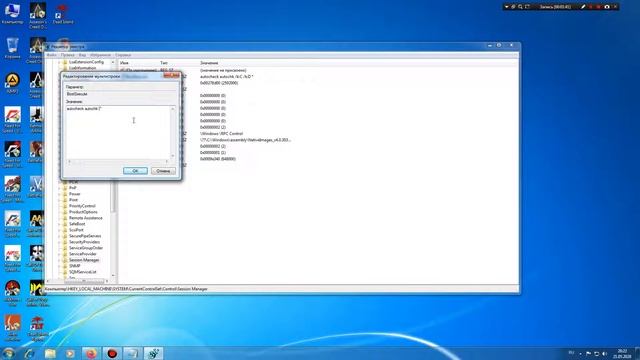The width and height of the screenshot is (640, 360).
Task: Open the Избранное menu
Action: pyautogui.click(x=100, y=55)
